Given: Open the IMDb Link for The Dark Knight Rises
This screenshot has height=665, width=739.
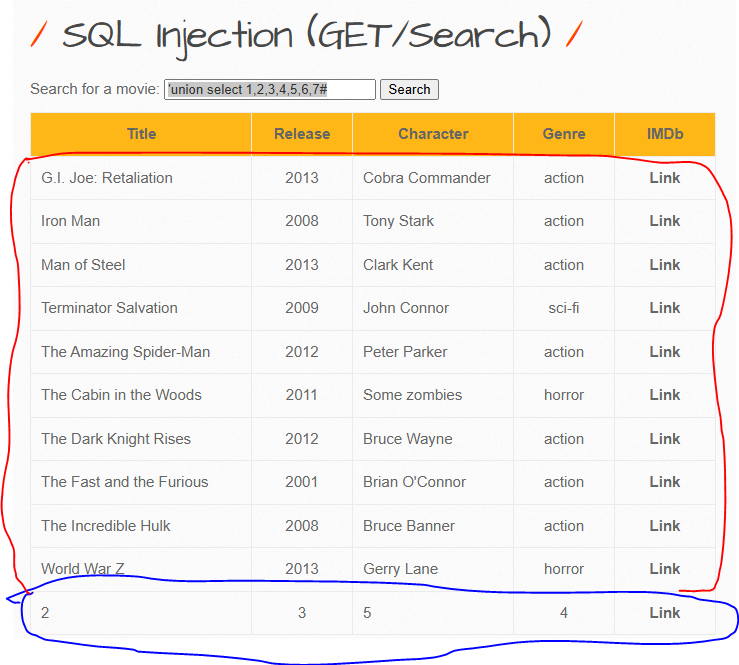Looking at the screenshot, I should (x=665, y=439).
